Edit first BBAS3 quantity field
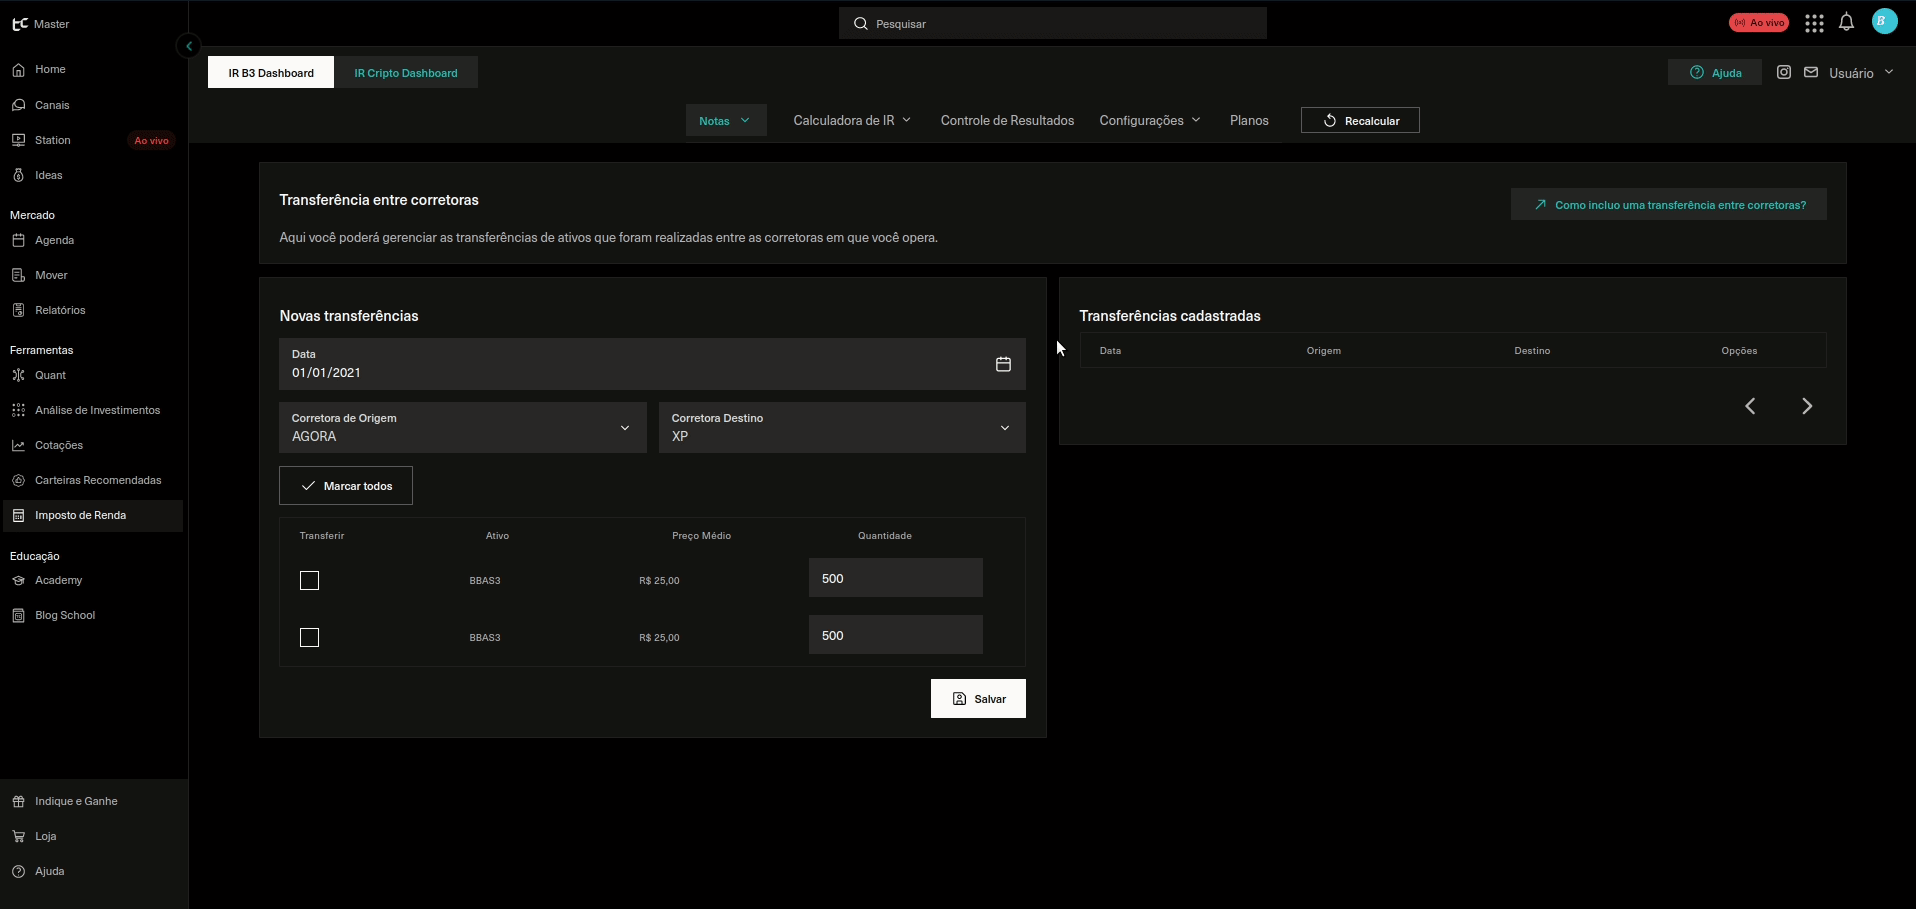 click(x=896, y=578)
